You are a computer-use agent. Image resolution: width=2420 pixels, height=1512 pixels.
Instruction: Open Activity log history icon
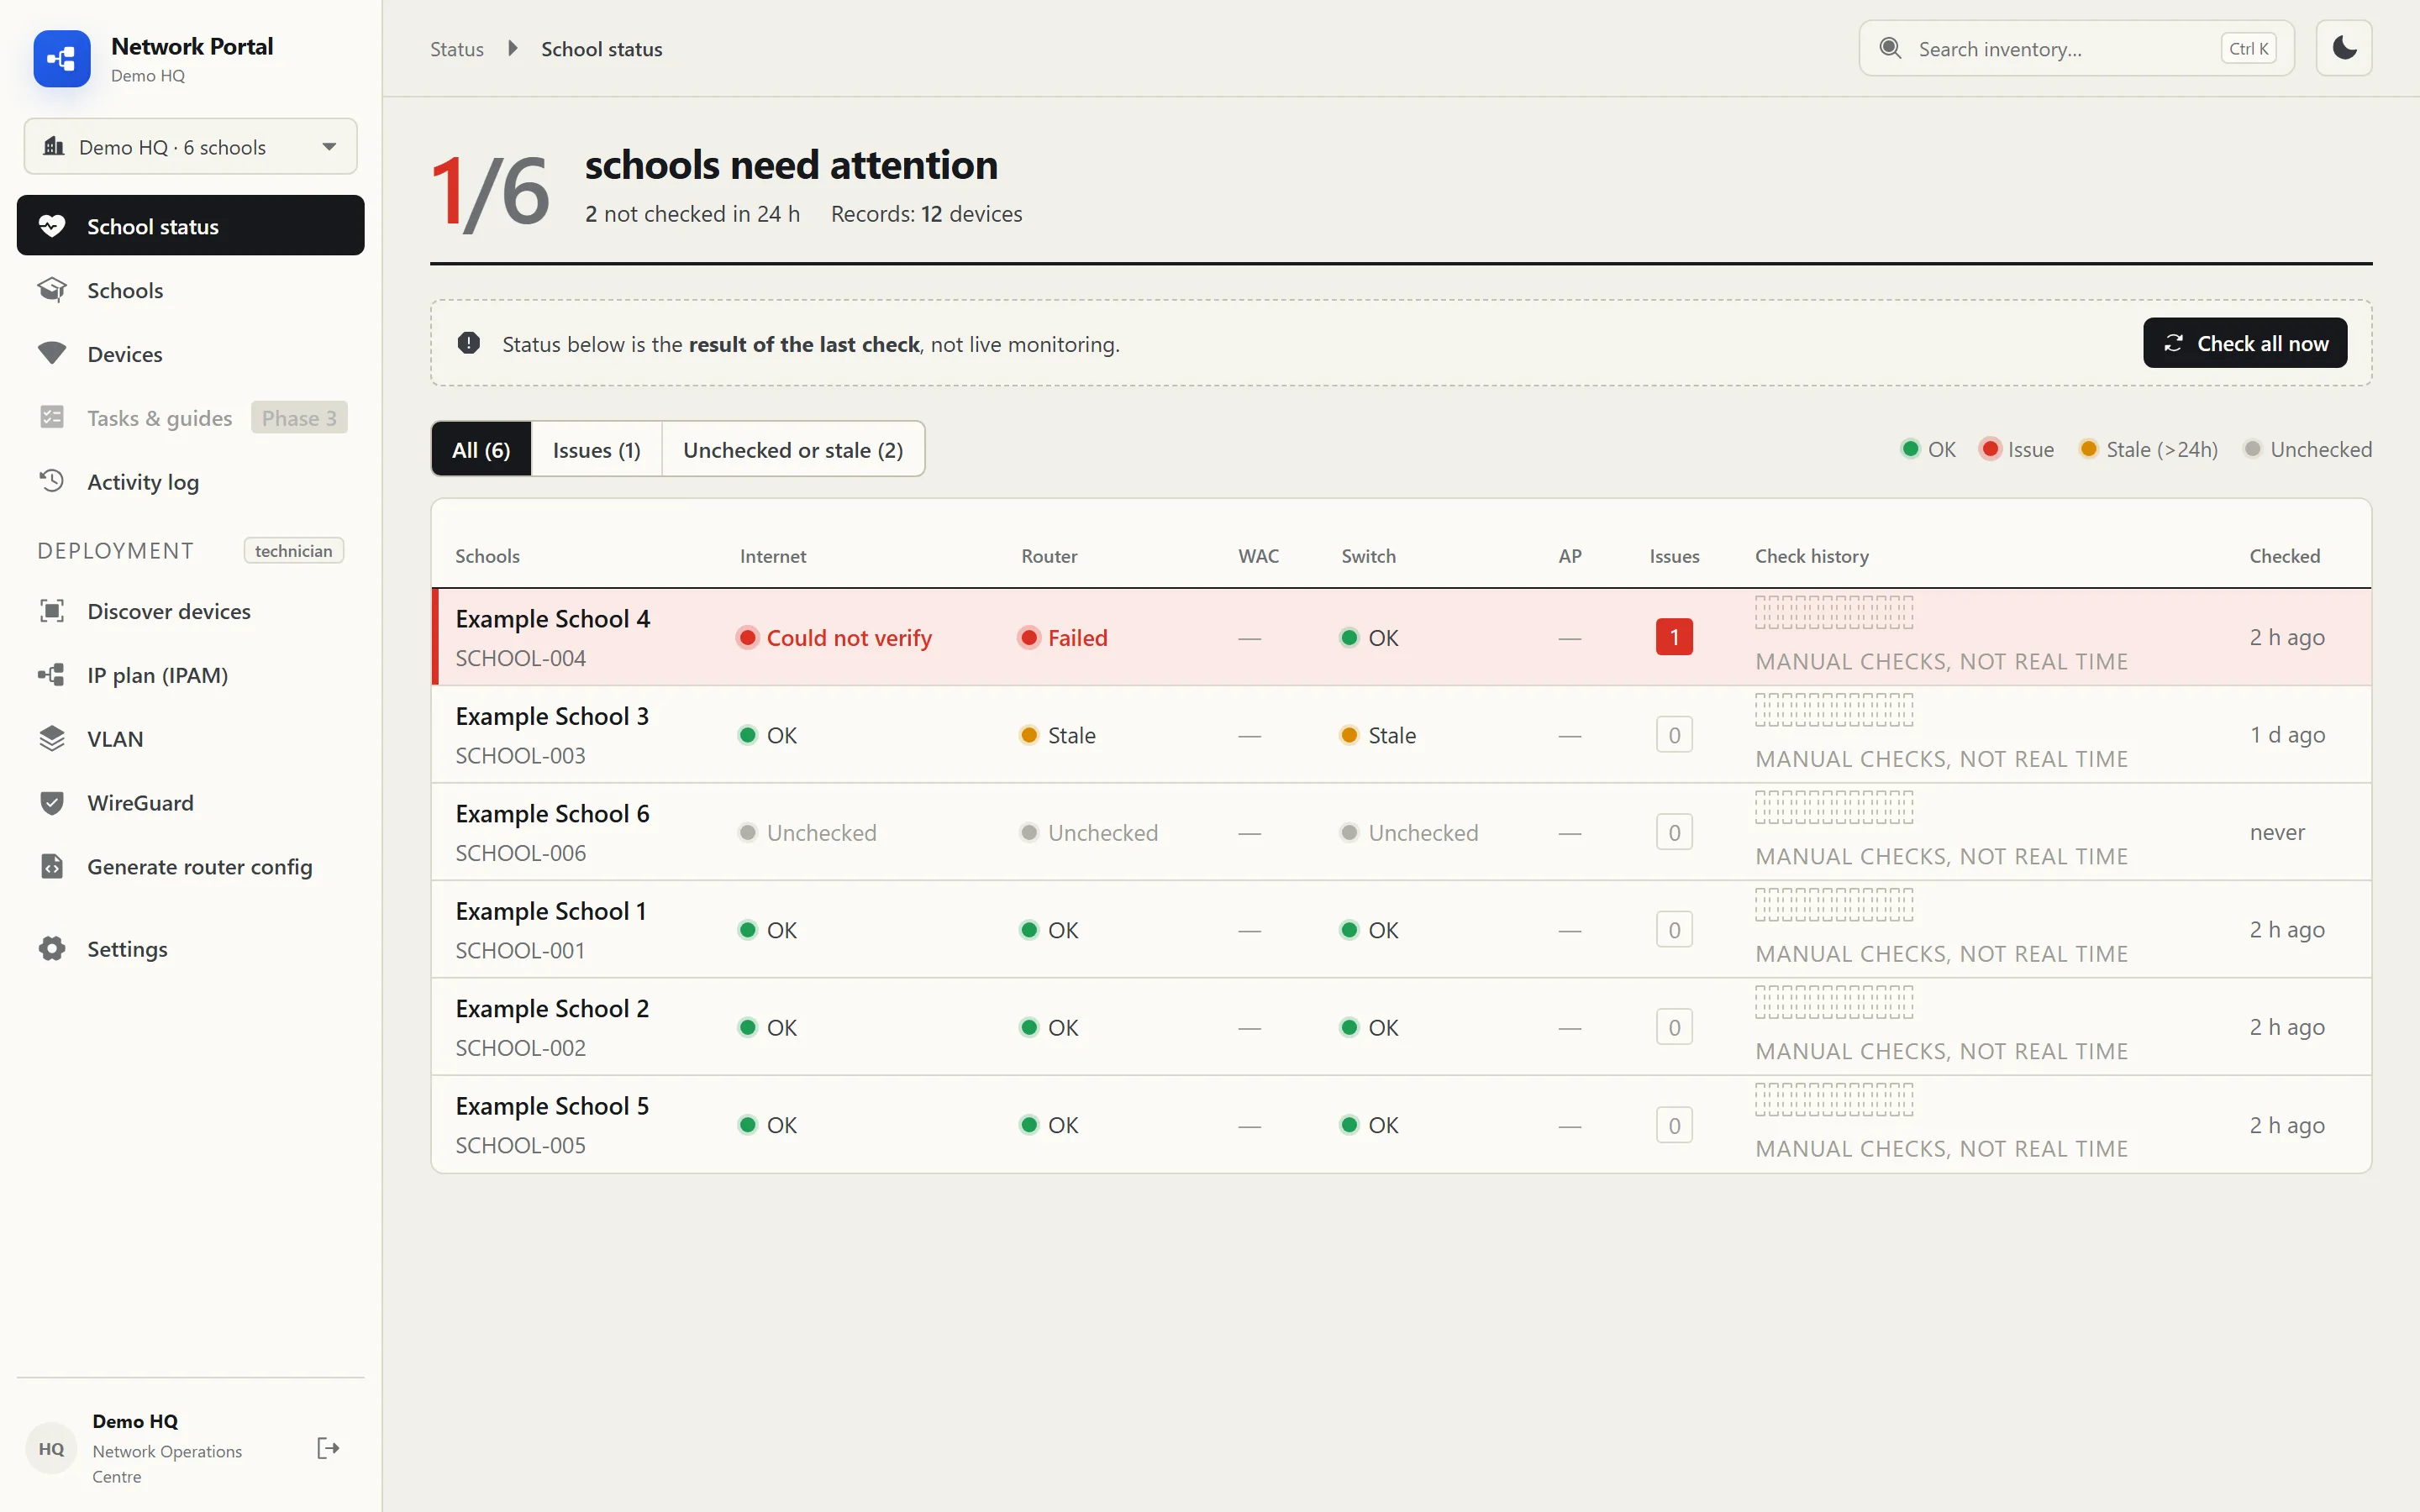52,481
